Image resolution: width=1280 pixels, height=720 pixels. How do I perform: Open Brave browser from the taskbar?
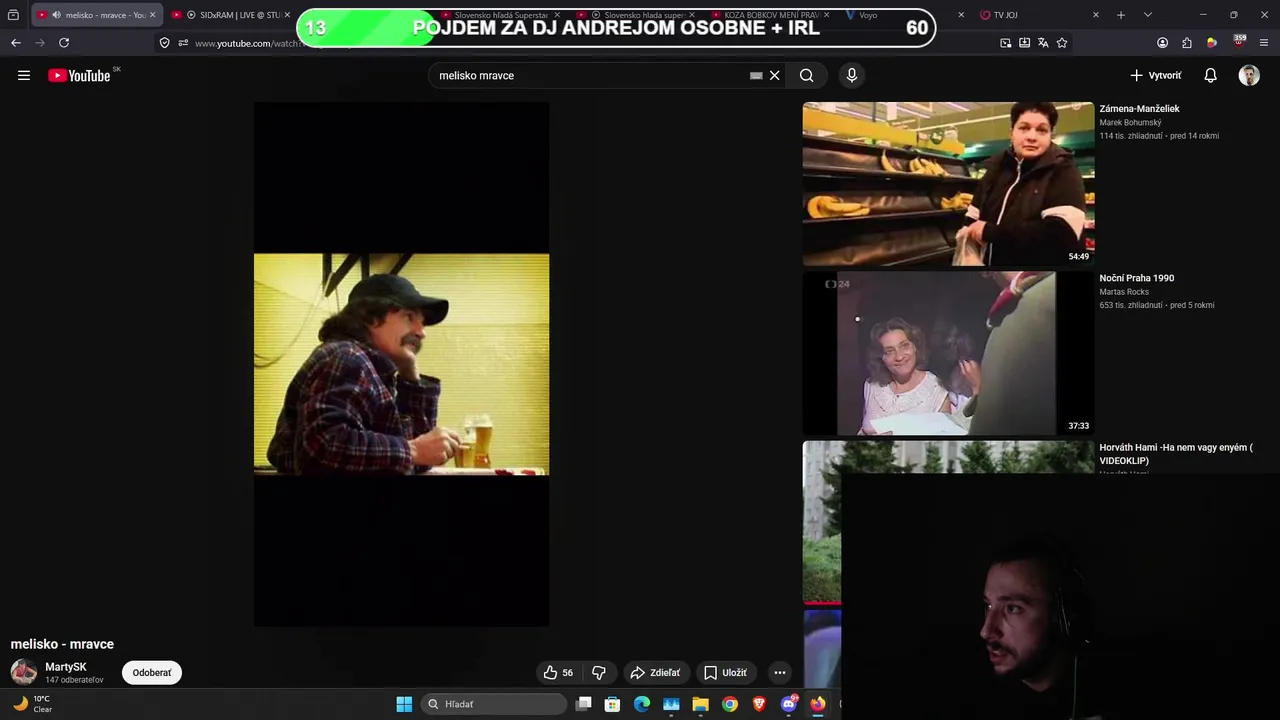(x=759, y=704)
